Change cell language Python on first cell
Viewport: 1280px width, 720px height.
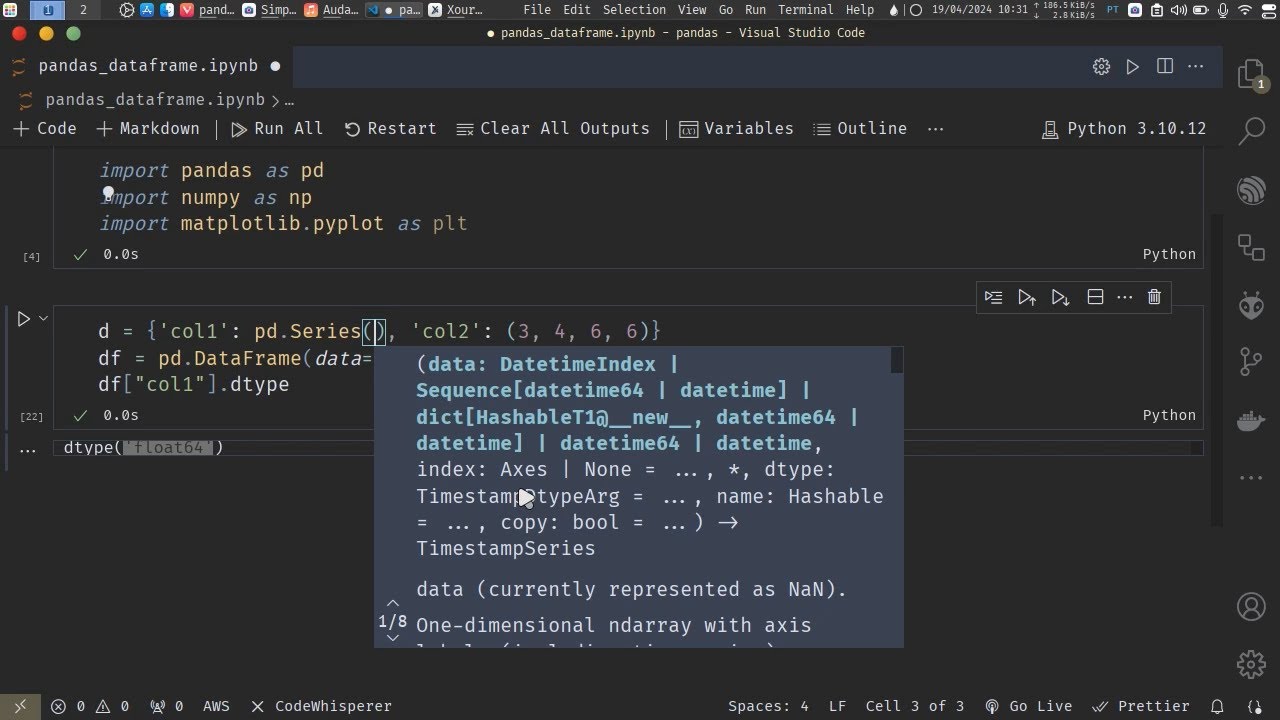(x=1169, y=254)
